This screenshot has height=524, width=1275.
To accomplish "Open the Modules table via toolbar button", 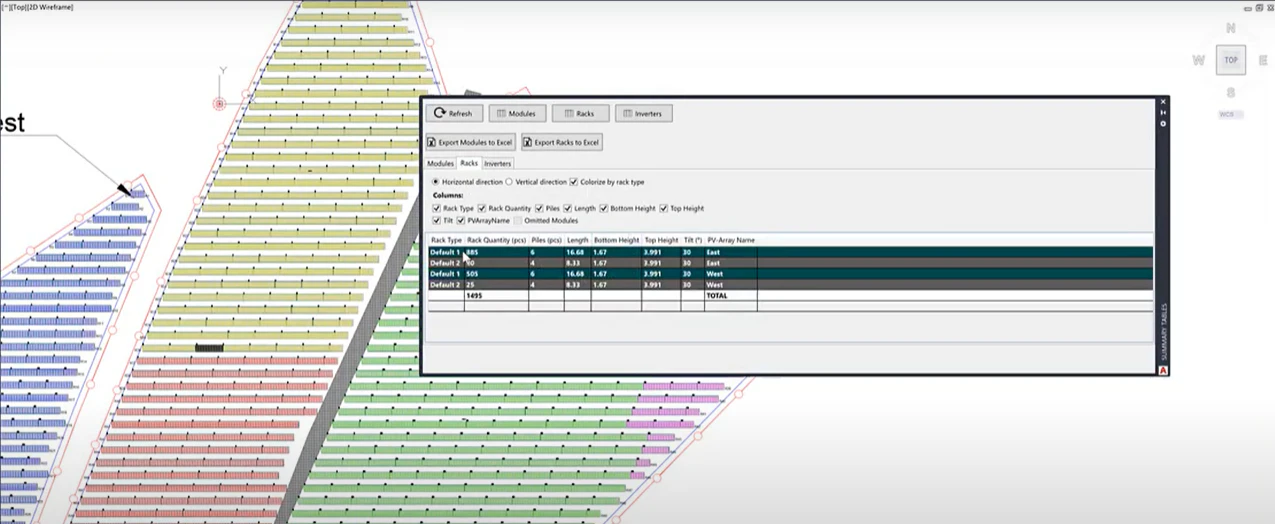I will (x=517, y=113).
